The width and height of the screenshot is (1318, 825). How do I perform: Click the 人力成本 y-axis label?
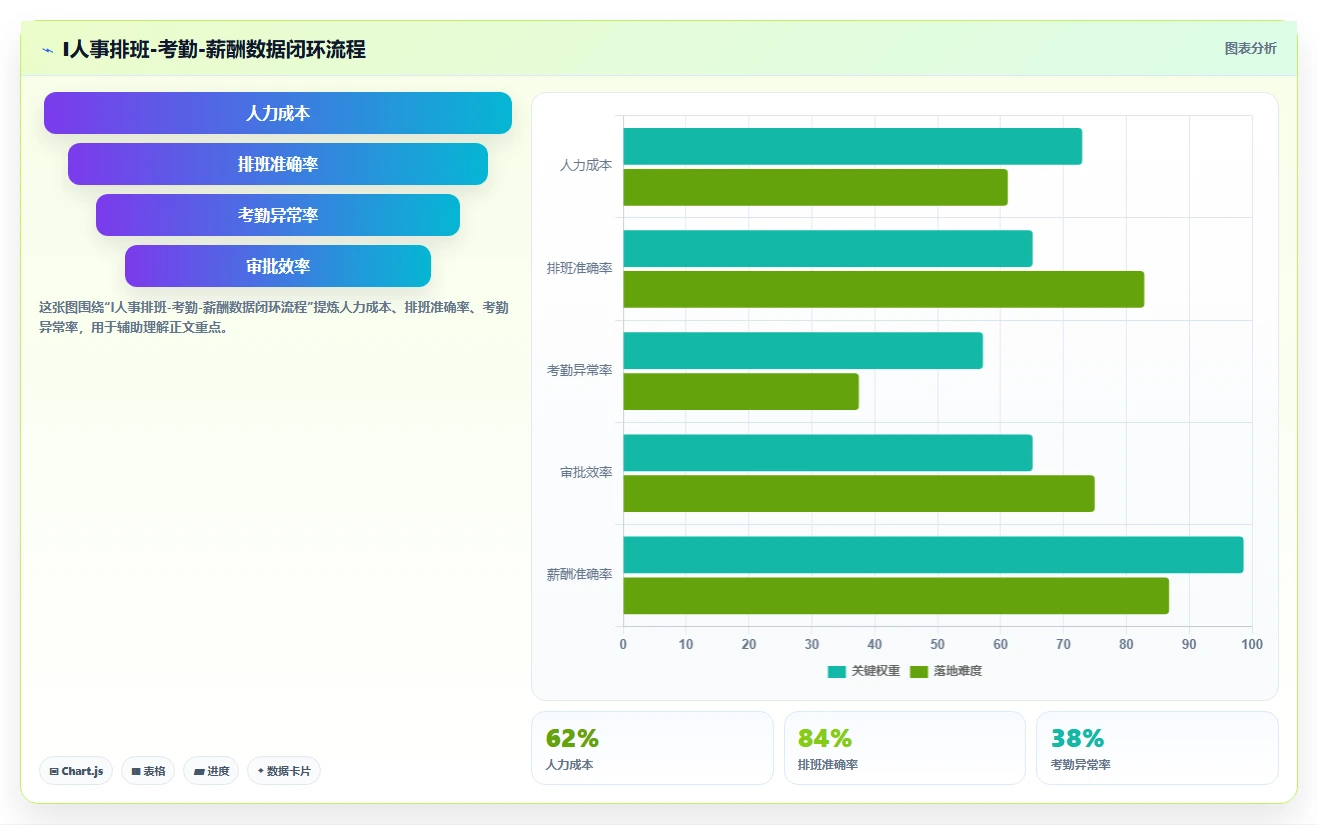pos(586,166)
